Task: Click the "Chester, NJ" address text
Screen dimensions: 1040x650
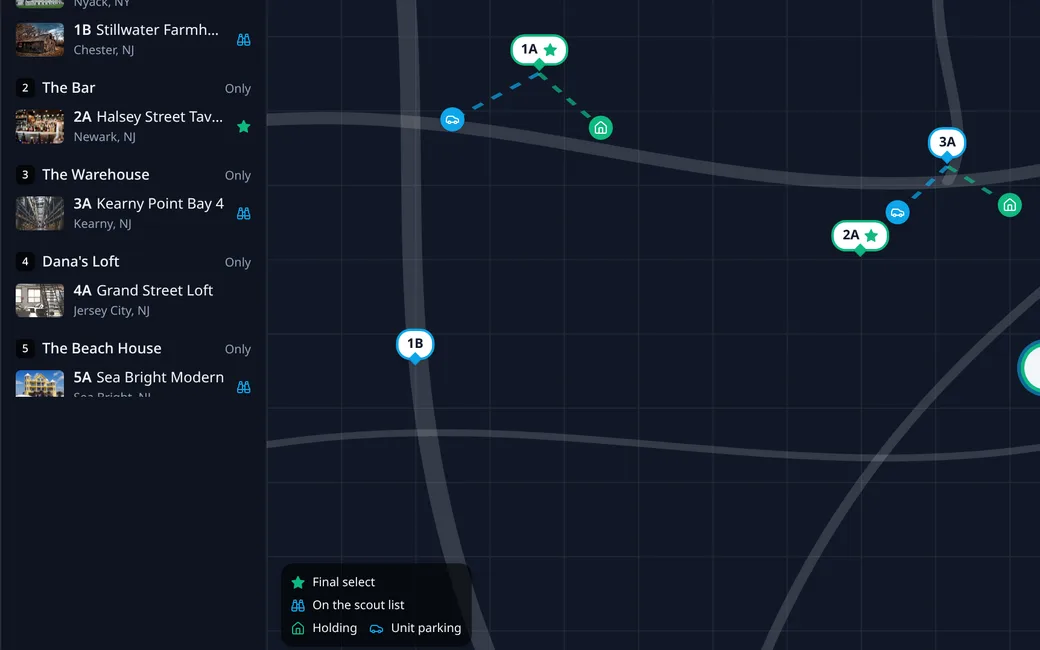Action: point(103,50)
